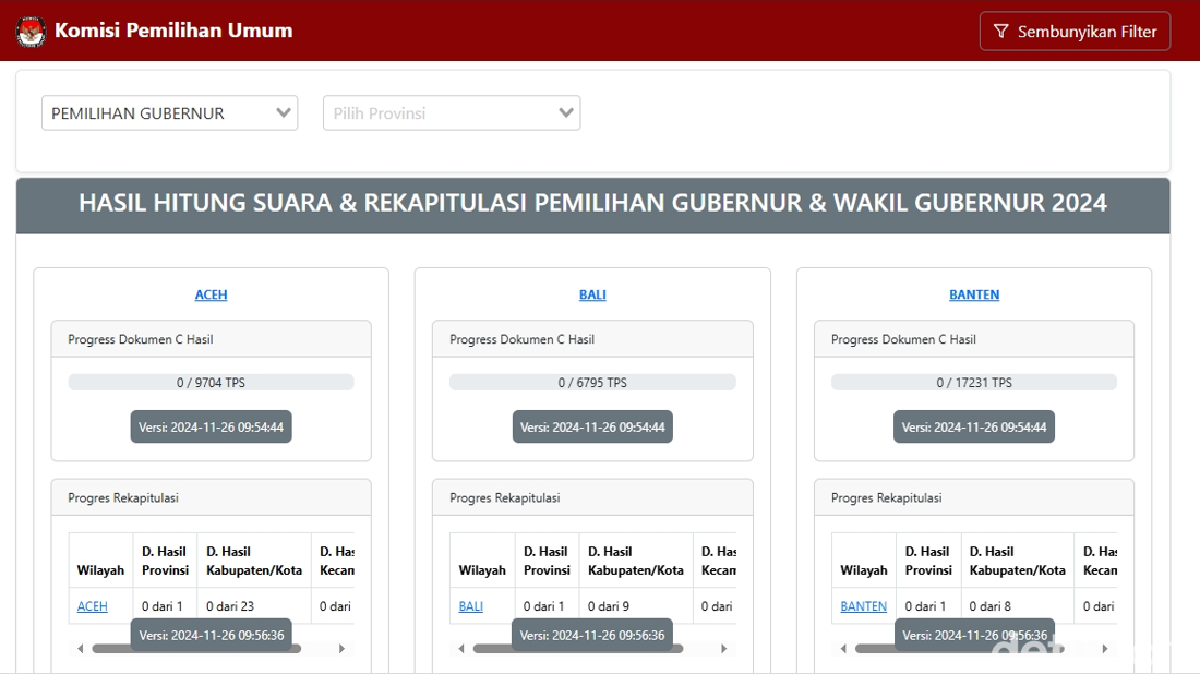
Task: Hide filters with Sembunyikan Filter button
Action: click(1074, 31)
